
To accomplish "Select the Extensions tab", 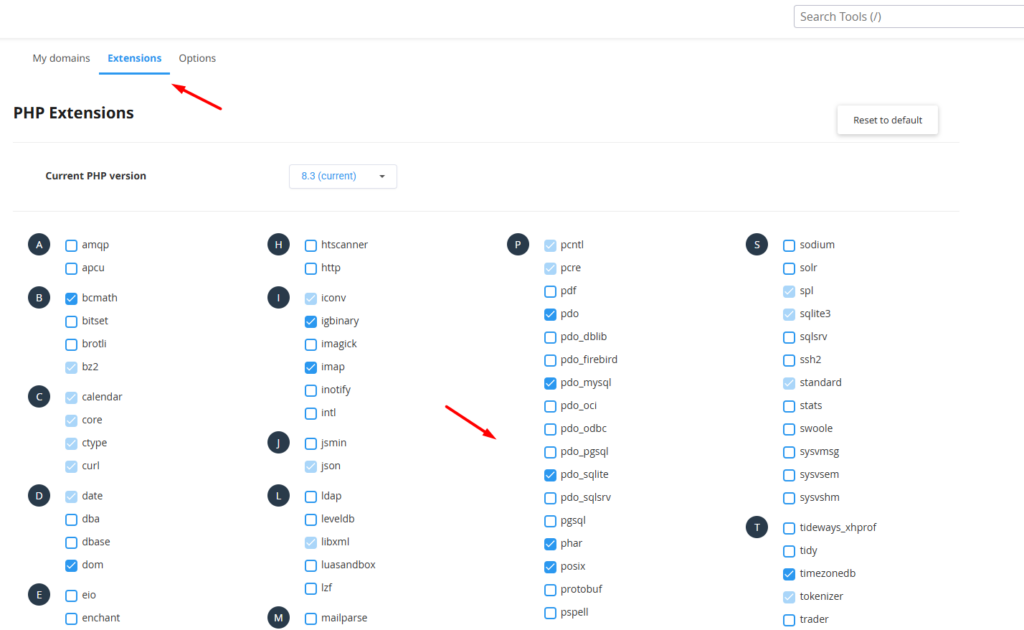I will [x=134, y=58].
